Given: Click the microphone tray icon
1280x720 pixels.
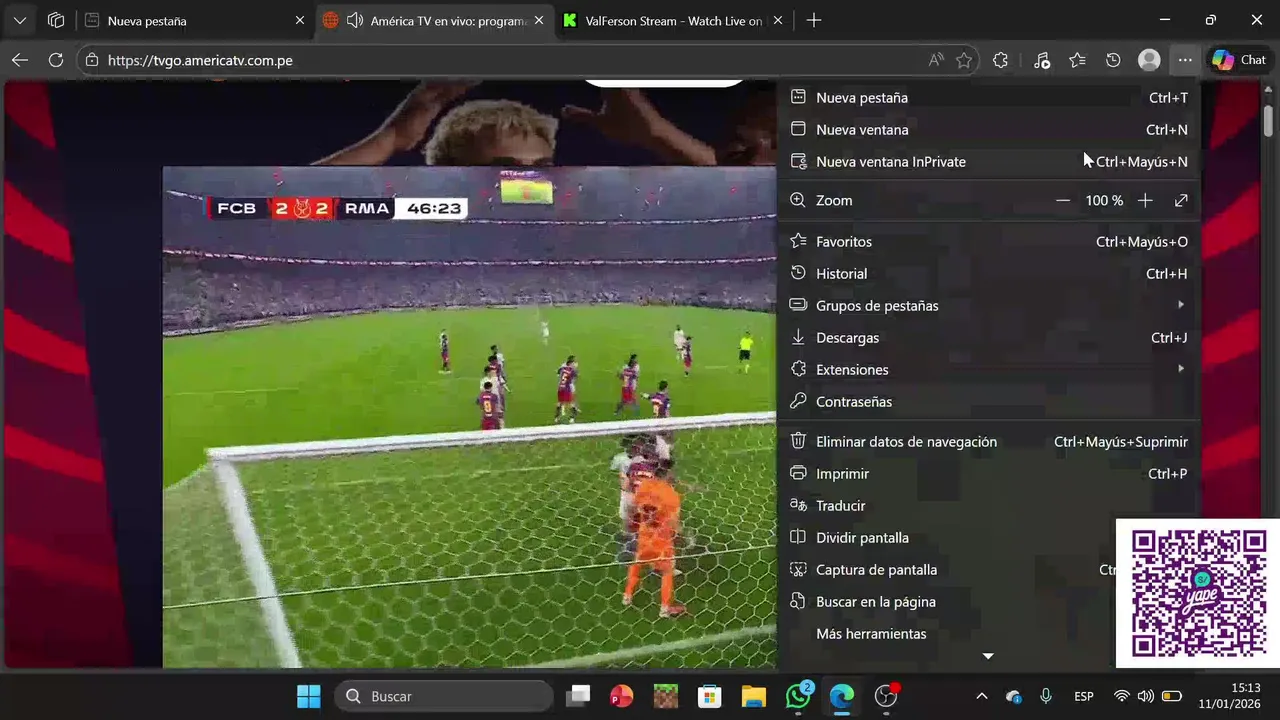Looking at the screenshot, I should tap(1046, 696).
